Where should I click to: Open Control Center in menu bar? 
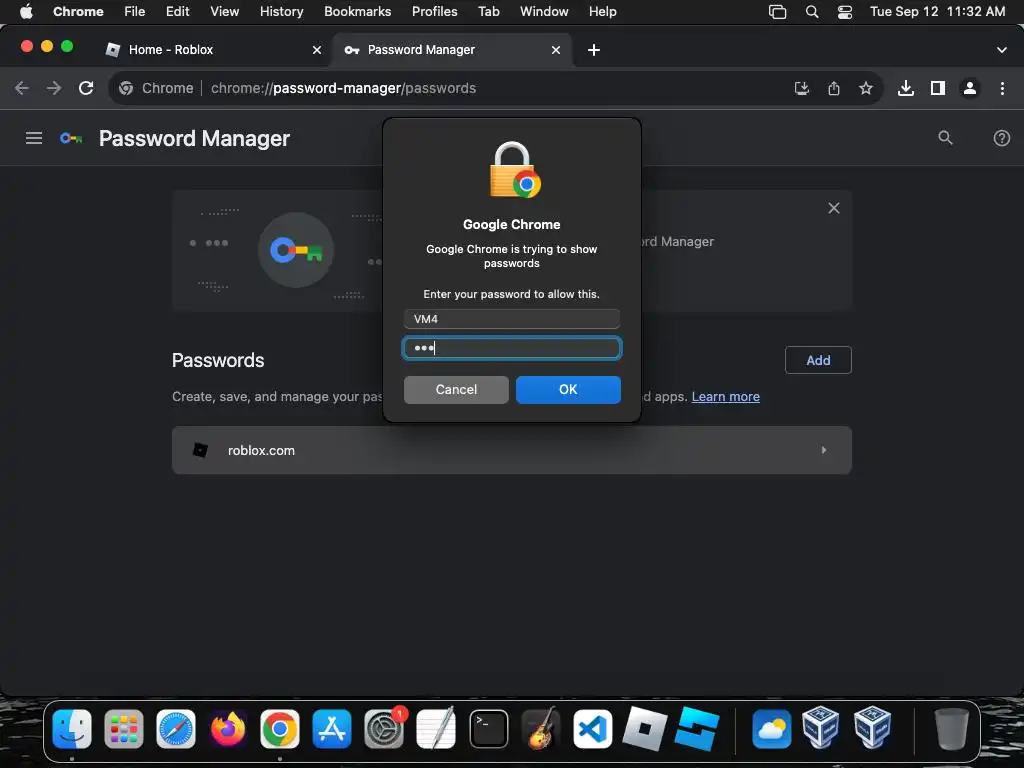click(844, 11)
